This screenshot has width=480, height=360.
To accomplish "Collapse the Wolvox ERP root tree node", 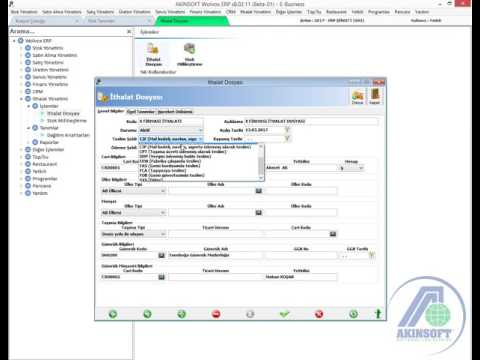I will [14, 41].
